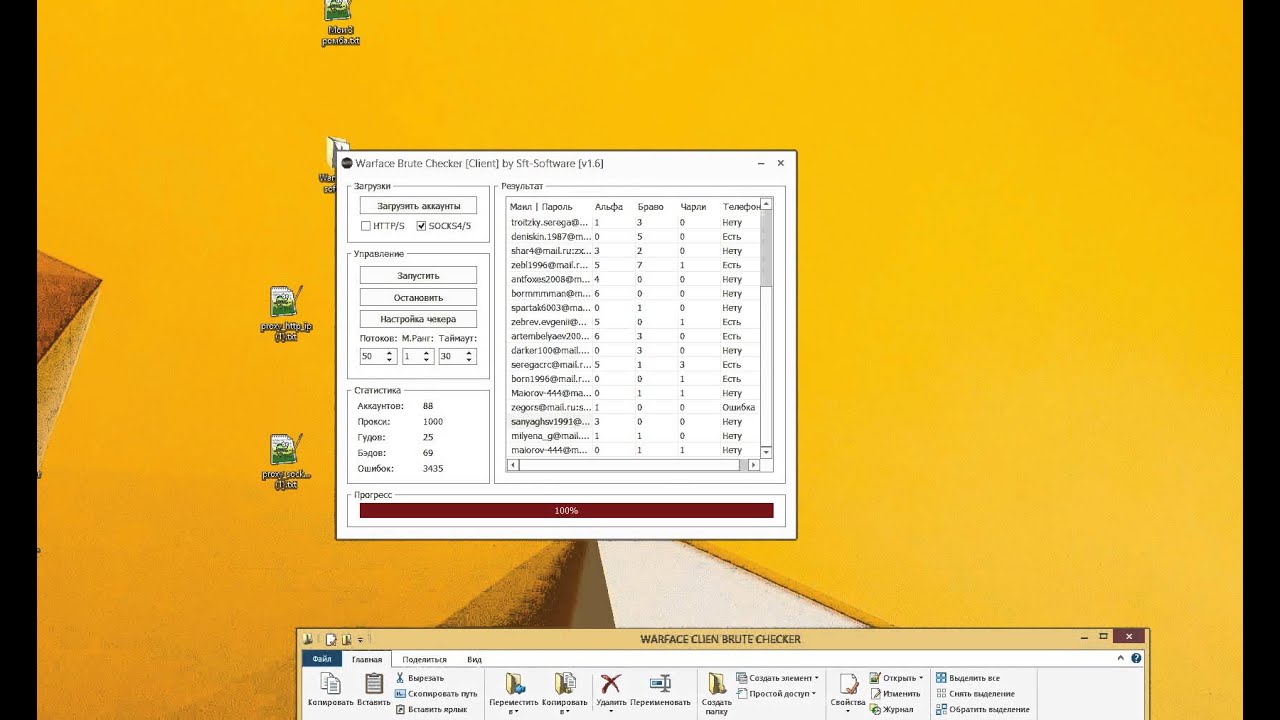This screenshot has height=720, width=1280.
Task: Click Изменить in the ribbon
Action: tap(895, 693)
